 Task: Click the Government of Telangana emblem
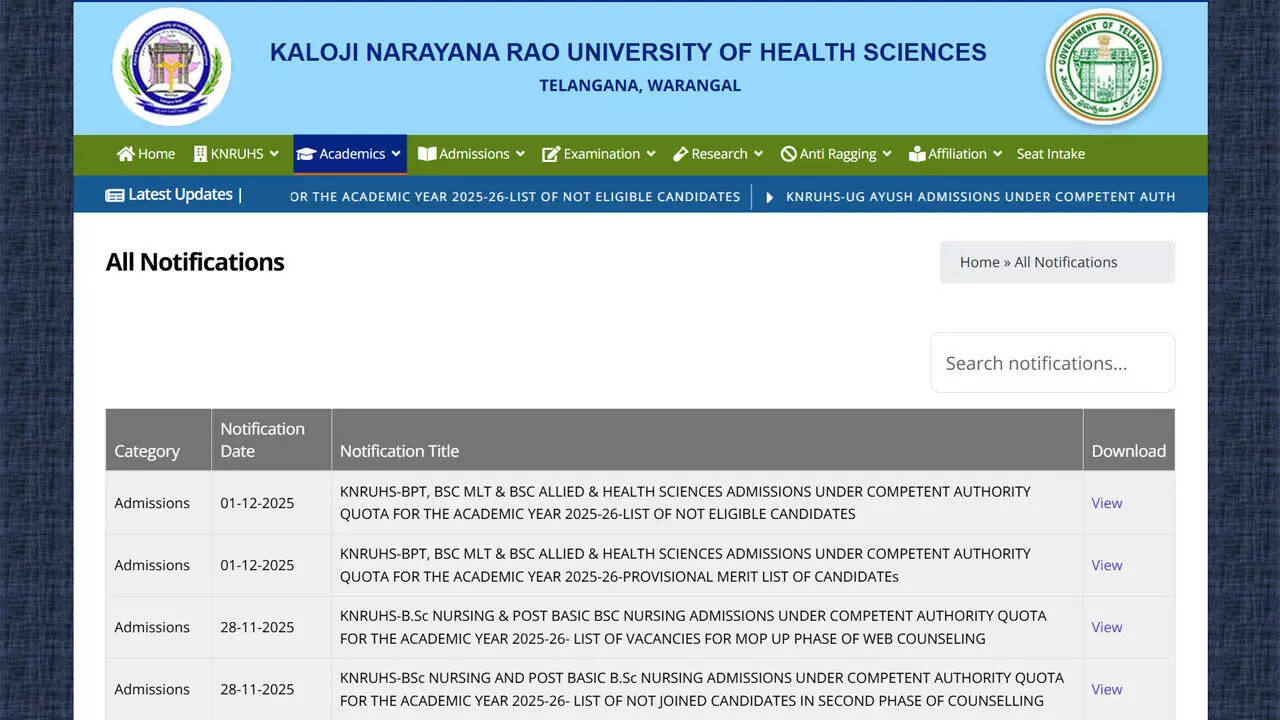[1103, 67]
